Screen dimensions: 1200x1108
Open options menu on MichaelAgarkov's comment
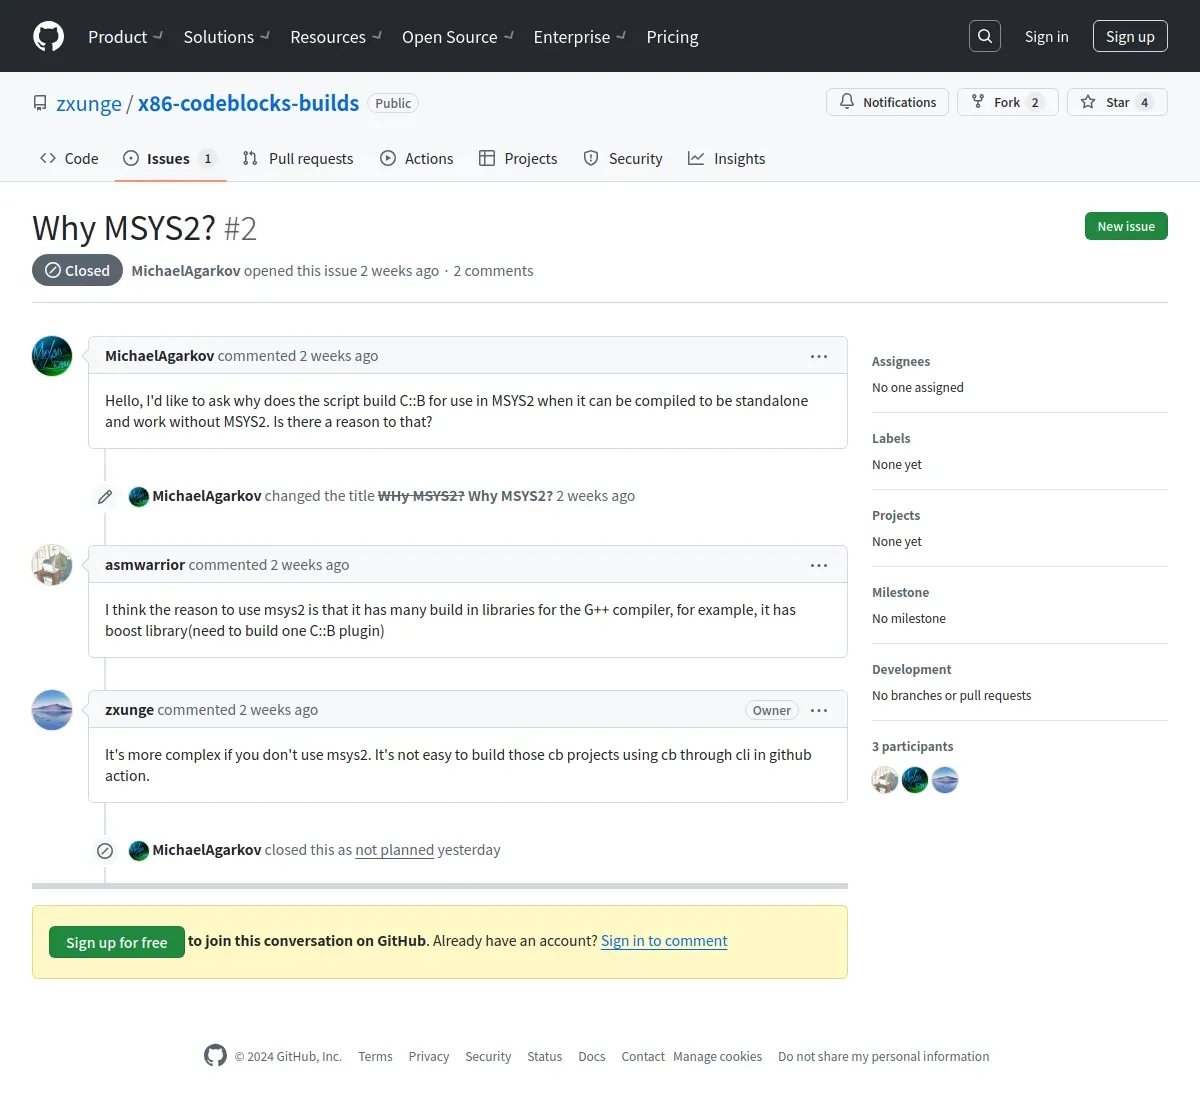pos(819,356)
